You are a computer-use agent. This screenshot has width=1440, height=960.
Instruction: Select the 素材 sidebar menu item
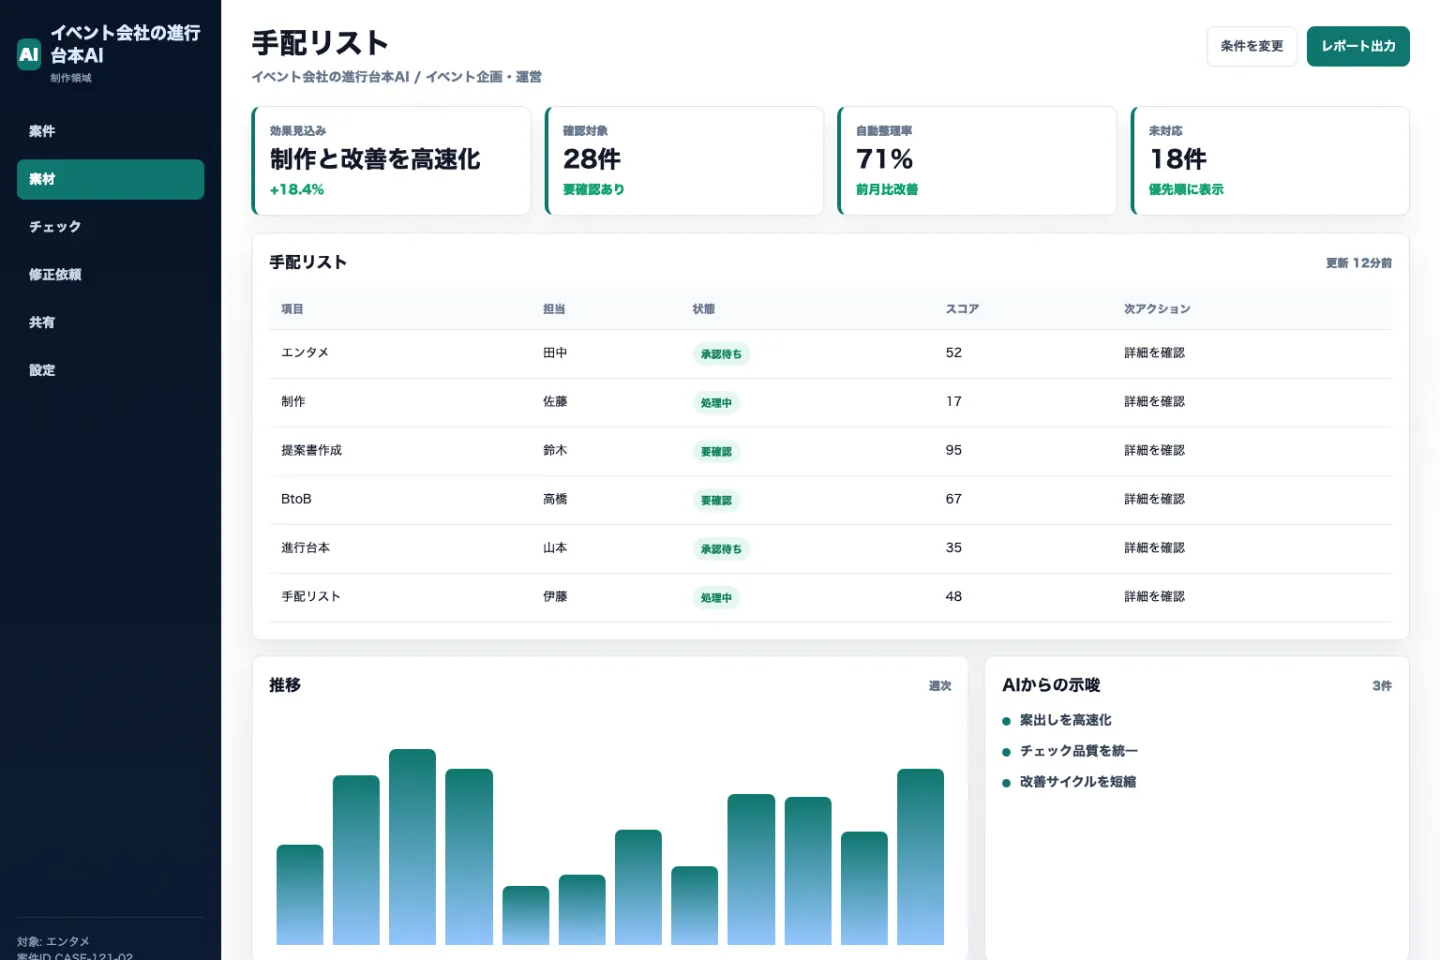110,179
